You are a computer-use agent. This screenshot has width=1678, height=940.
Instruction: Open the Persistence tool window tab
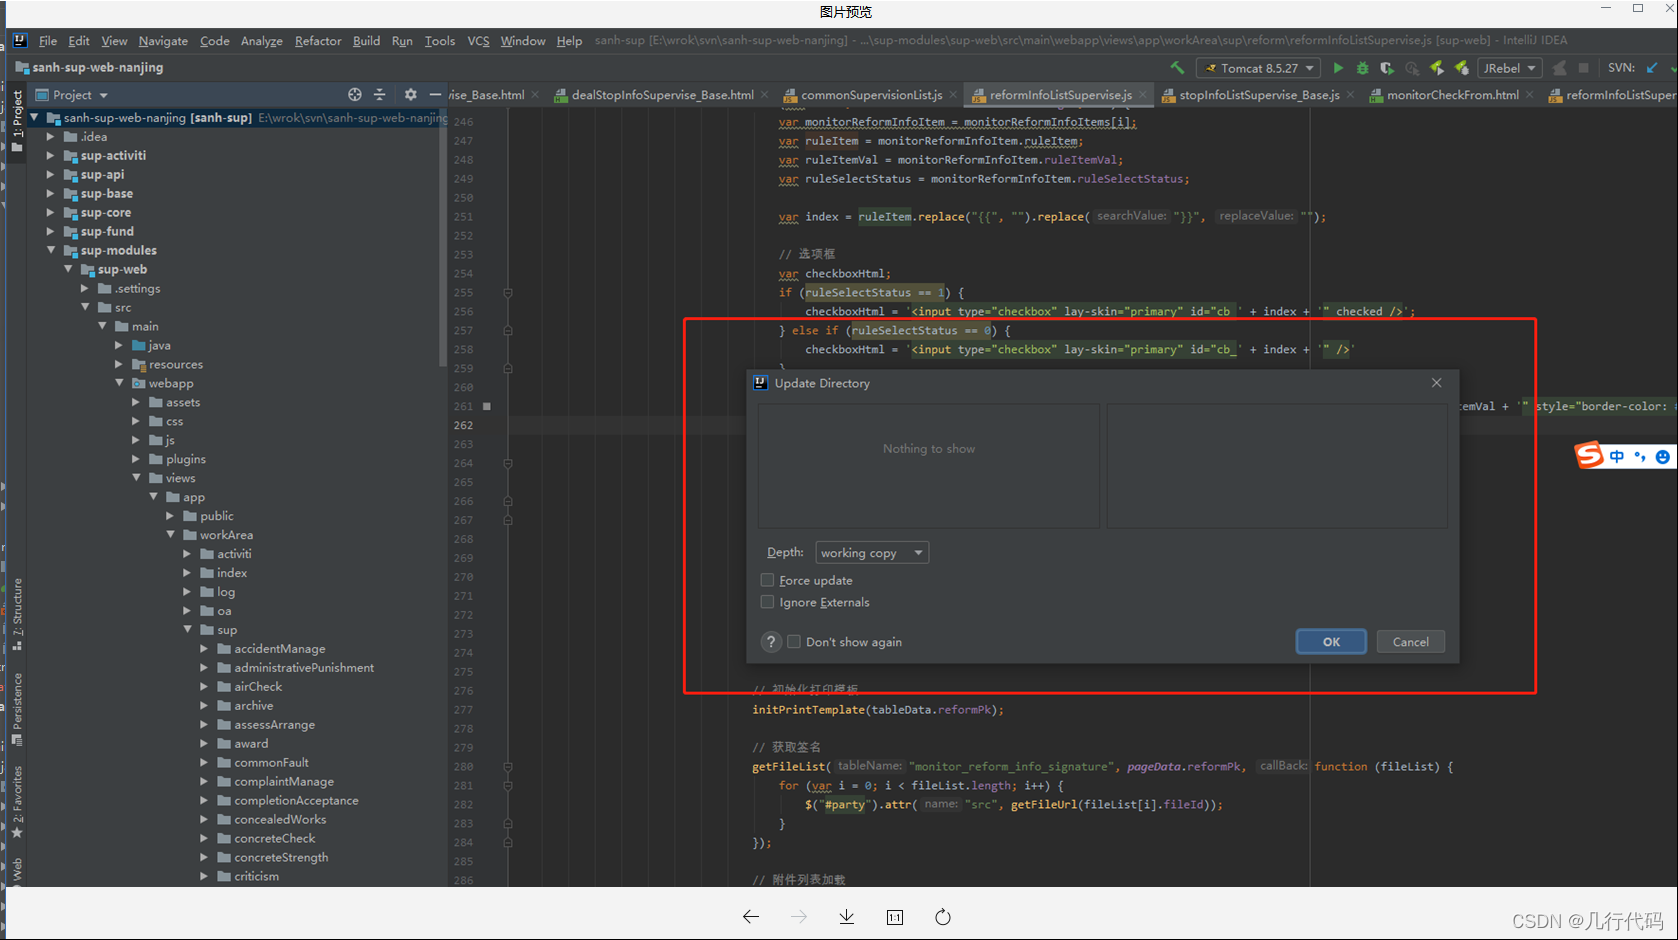click(17, 709)
